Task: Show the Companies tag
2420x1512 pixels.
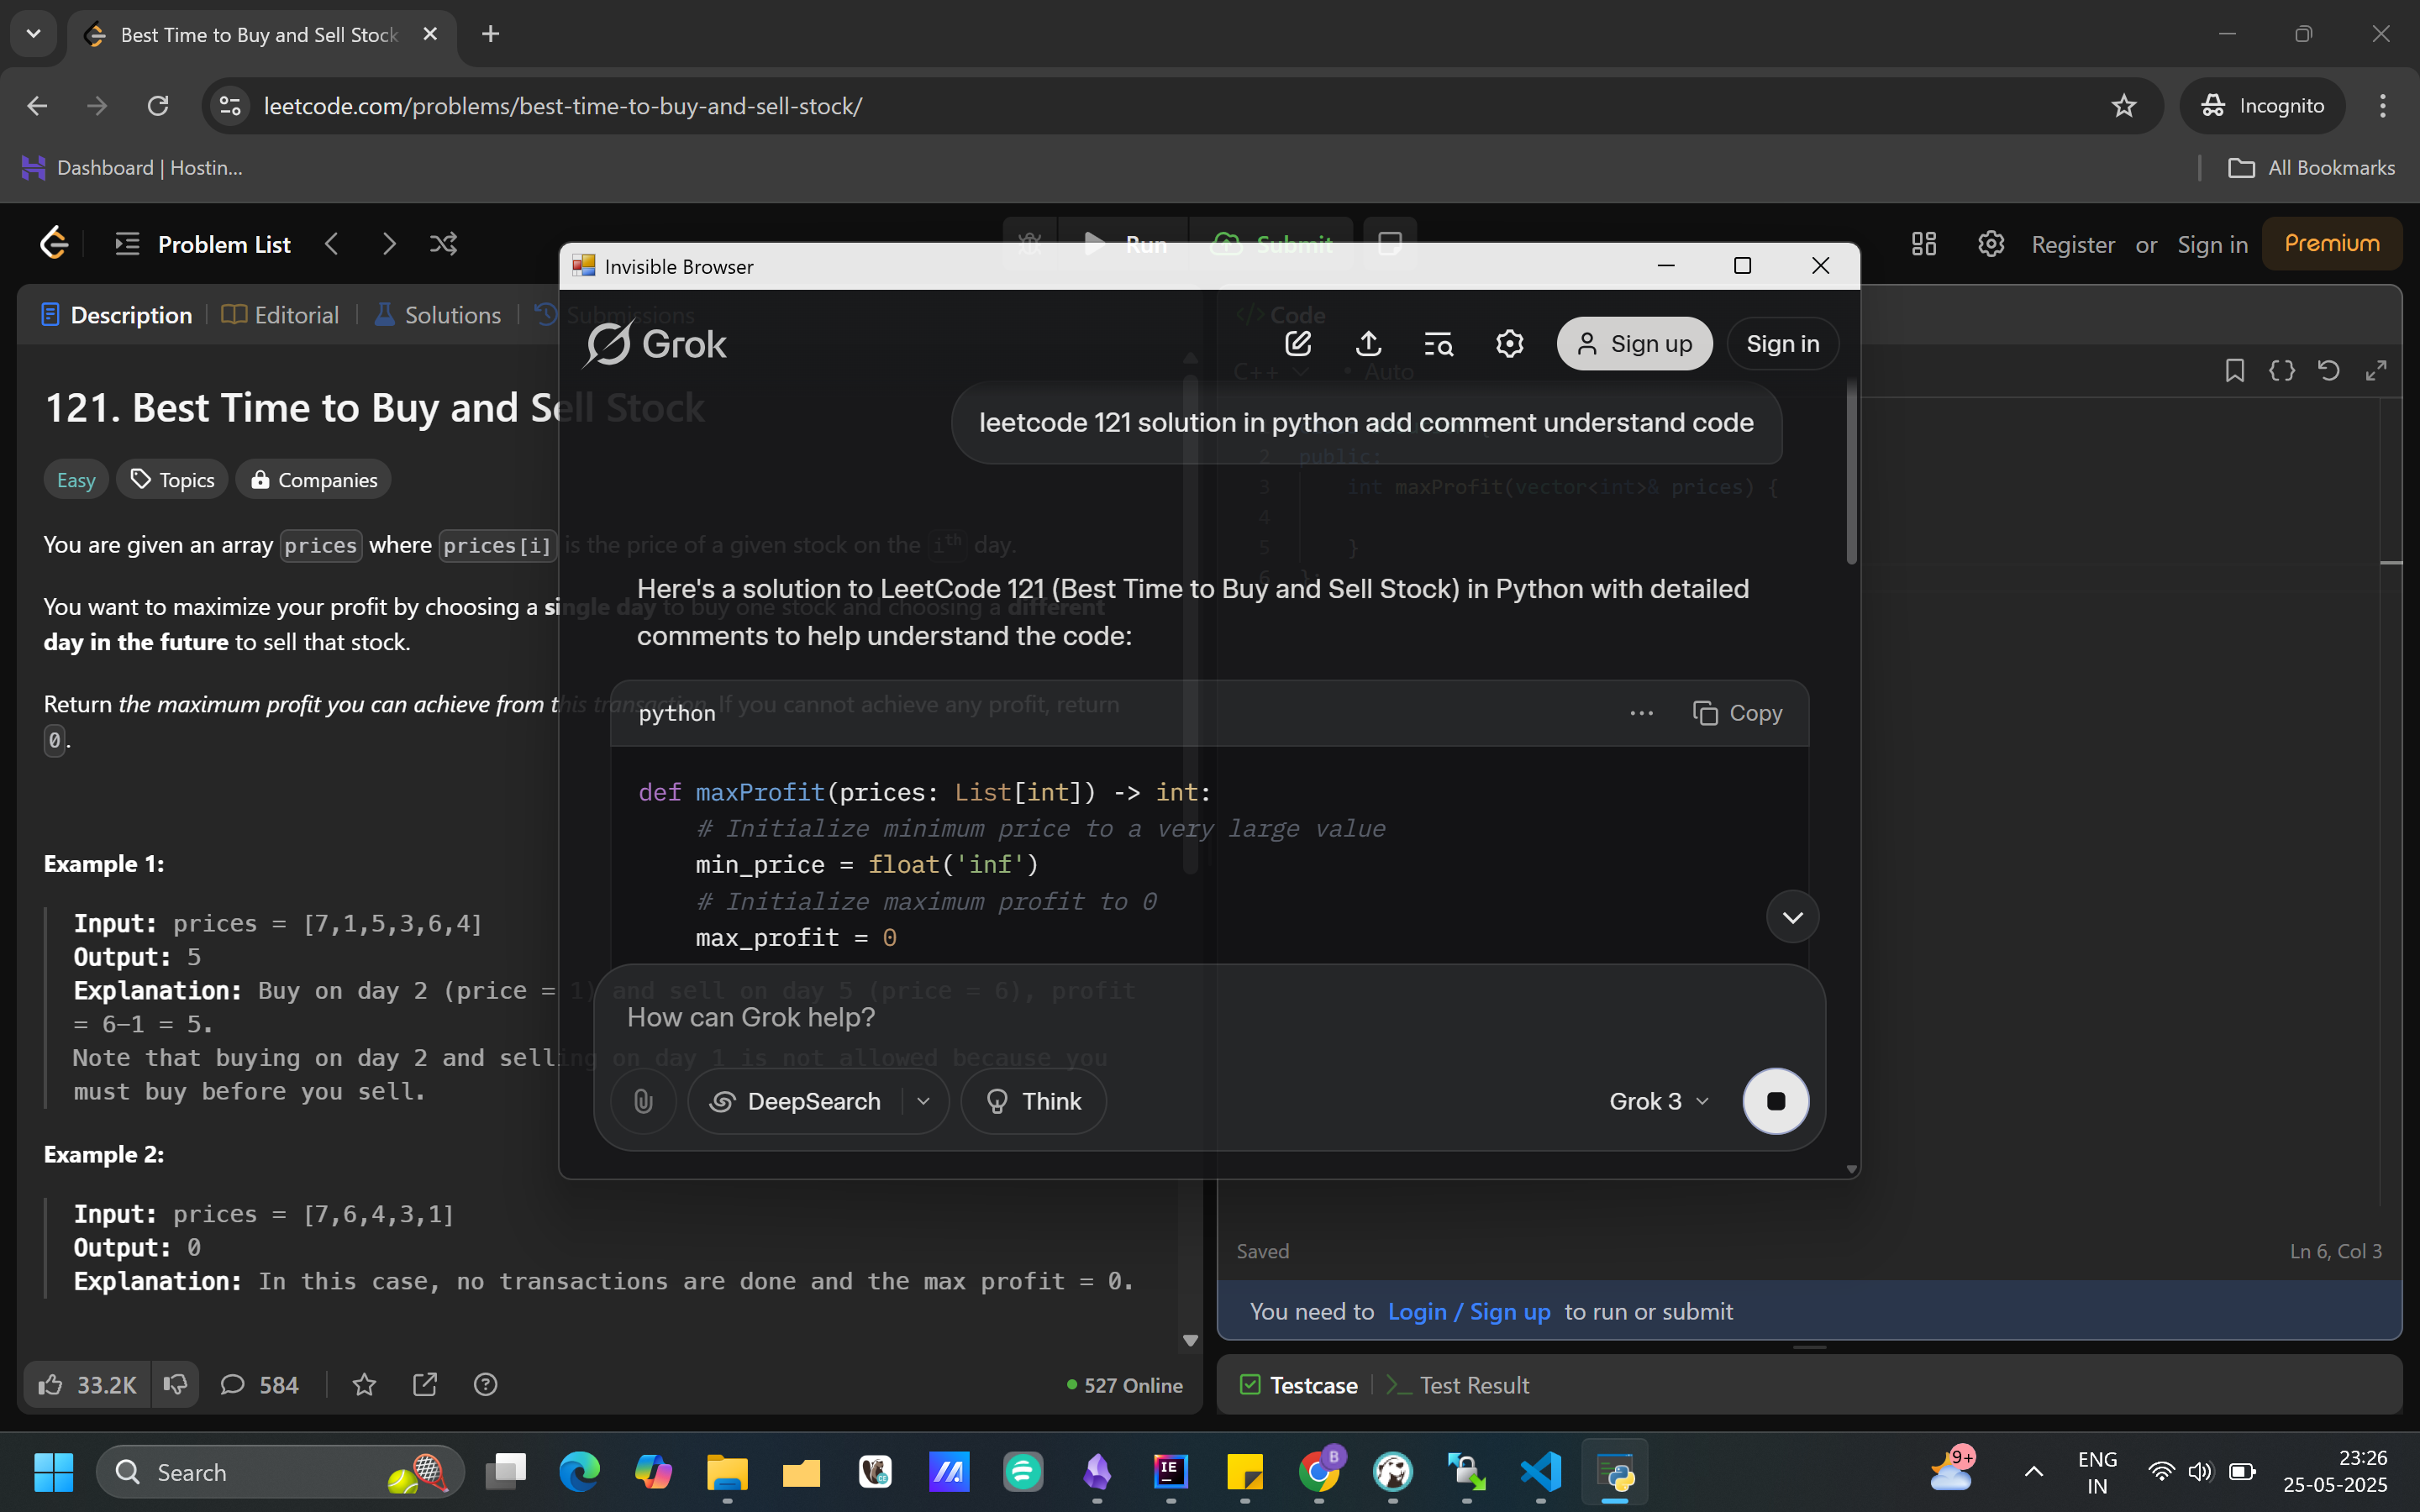Action: point(313,480)
